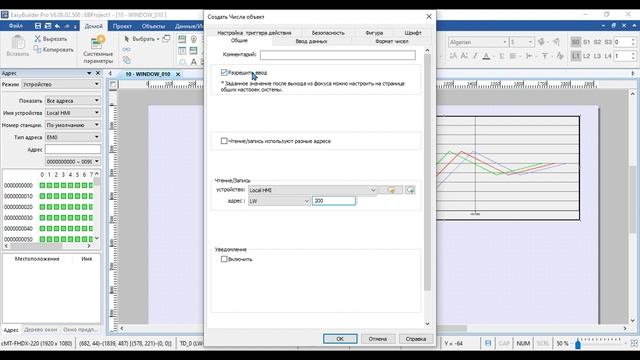This screenshot has height=360, width=640.
Task: Open the Показать Все адреса dropdown
Action: click(x=73, y=100)
